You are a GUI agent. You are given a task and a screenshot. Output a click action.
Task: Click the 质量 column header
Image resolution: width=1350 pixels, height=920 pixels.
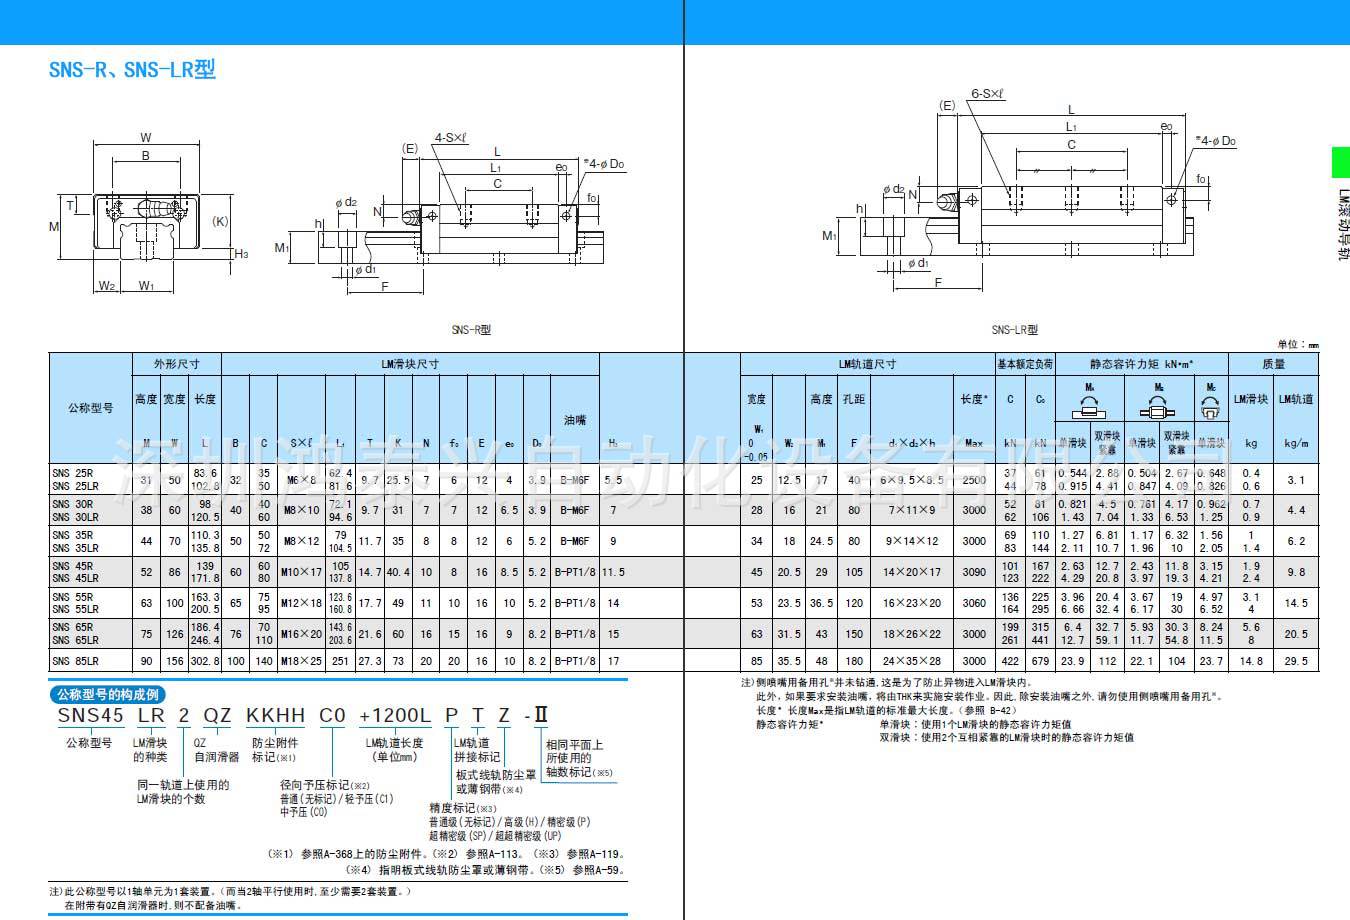coord(1273,364)
